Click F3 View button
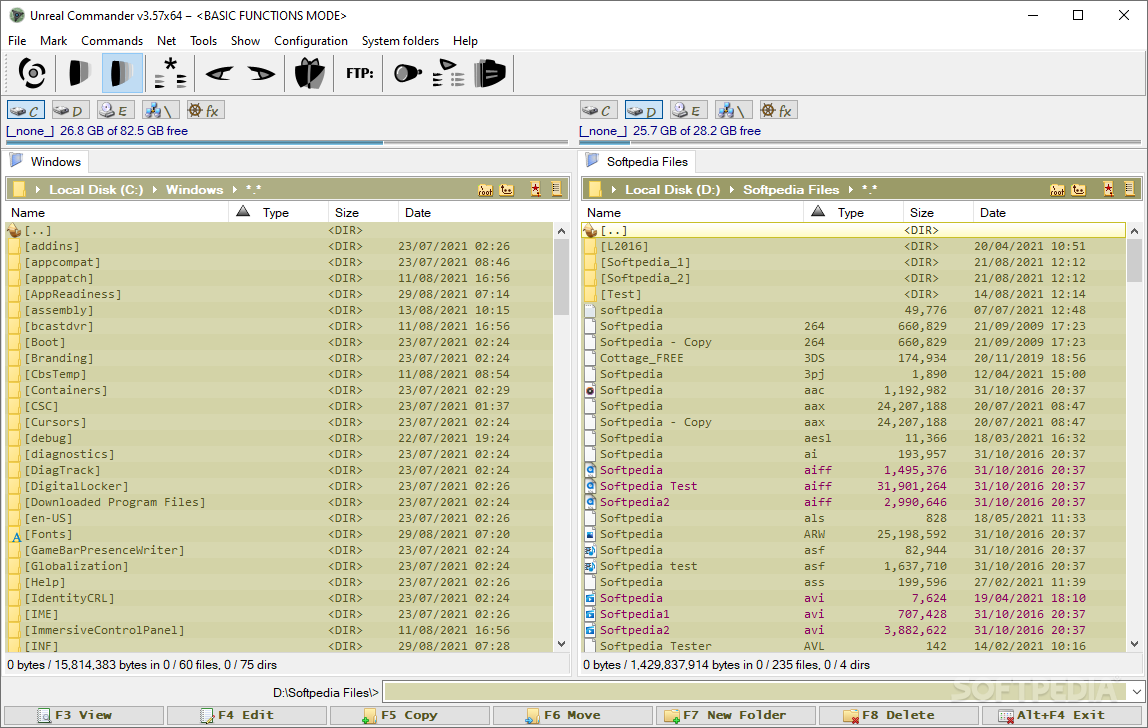Screen dimensions: 1148x728 (83, 716)
